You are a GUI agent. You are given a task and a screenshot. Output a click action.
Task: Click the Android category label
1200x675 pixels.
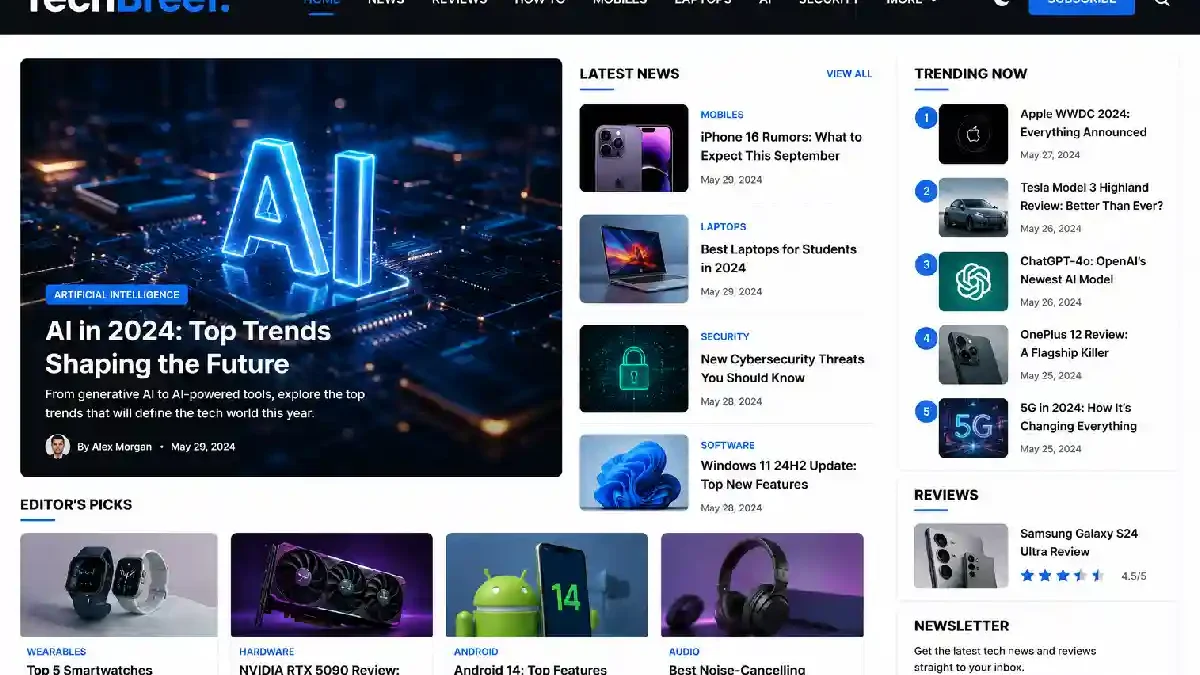pyautogui.click(x=476, y=652)
